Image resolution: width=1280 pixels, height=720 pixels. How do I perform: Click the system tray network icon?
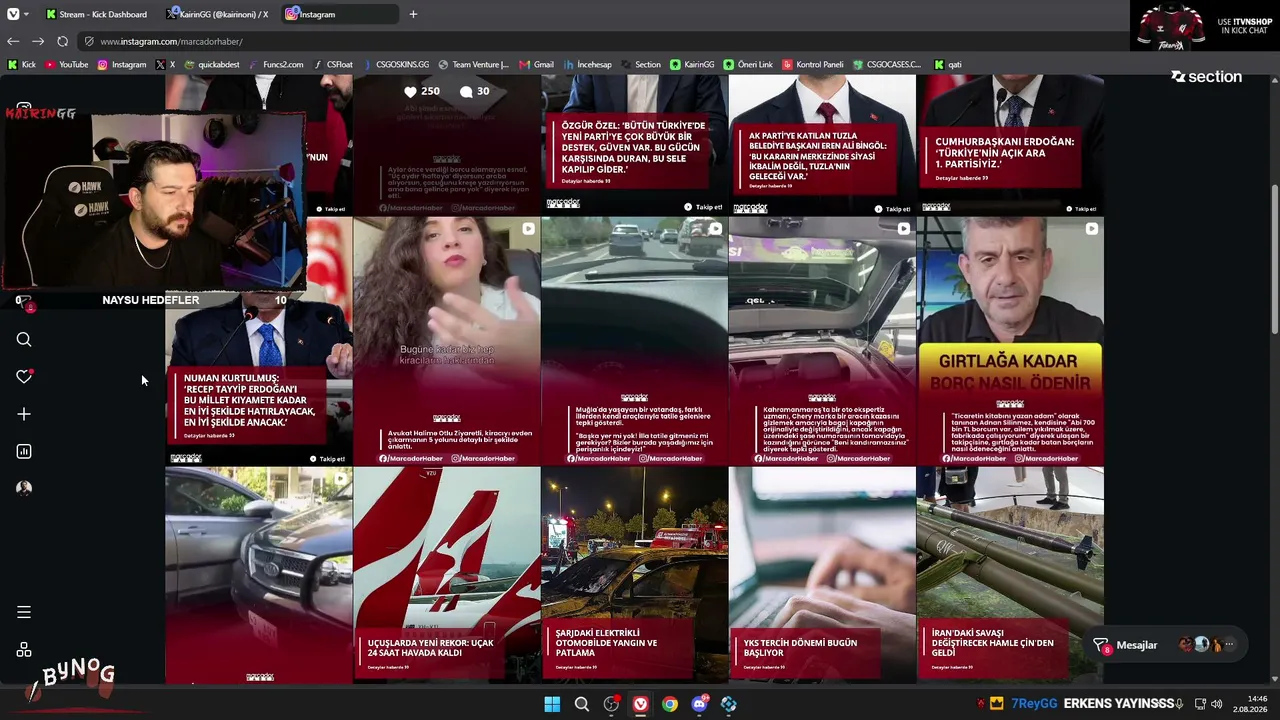1200,704
